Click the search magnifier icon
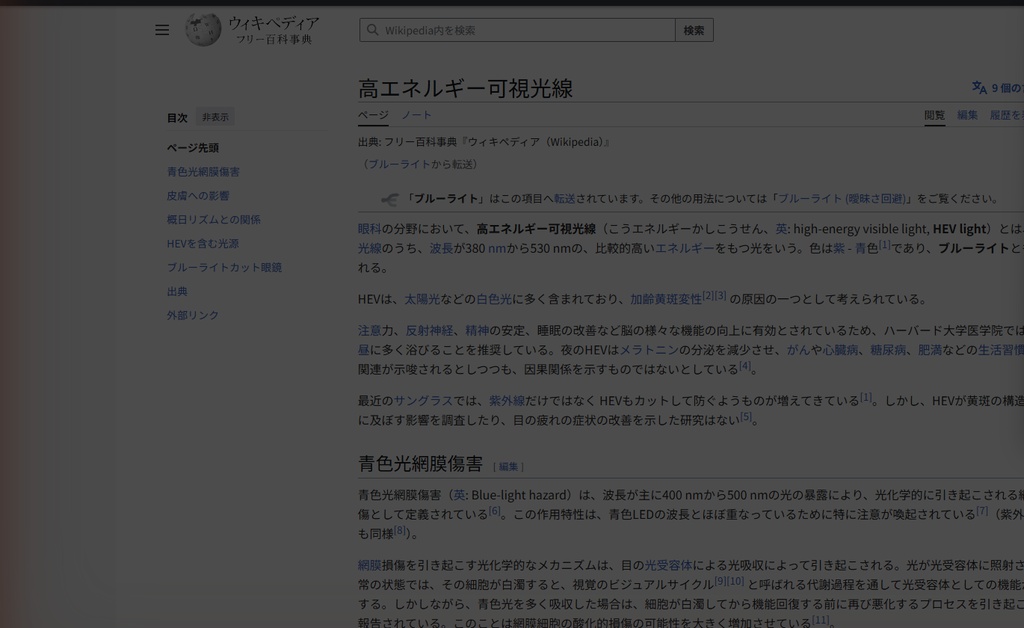The width and height of the screenshot is (1024, 628). [372, 30]
